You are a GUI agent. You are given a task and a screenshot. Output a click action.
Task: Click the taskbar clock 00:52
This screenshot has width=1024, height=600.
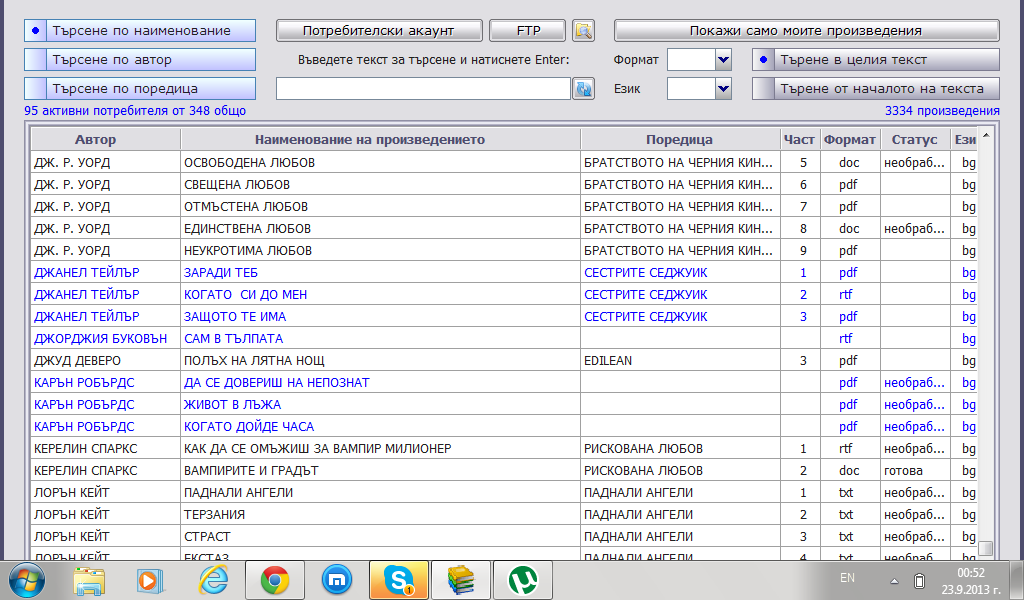970,573
